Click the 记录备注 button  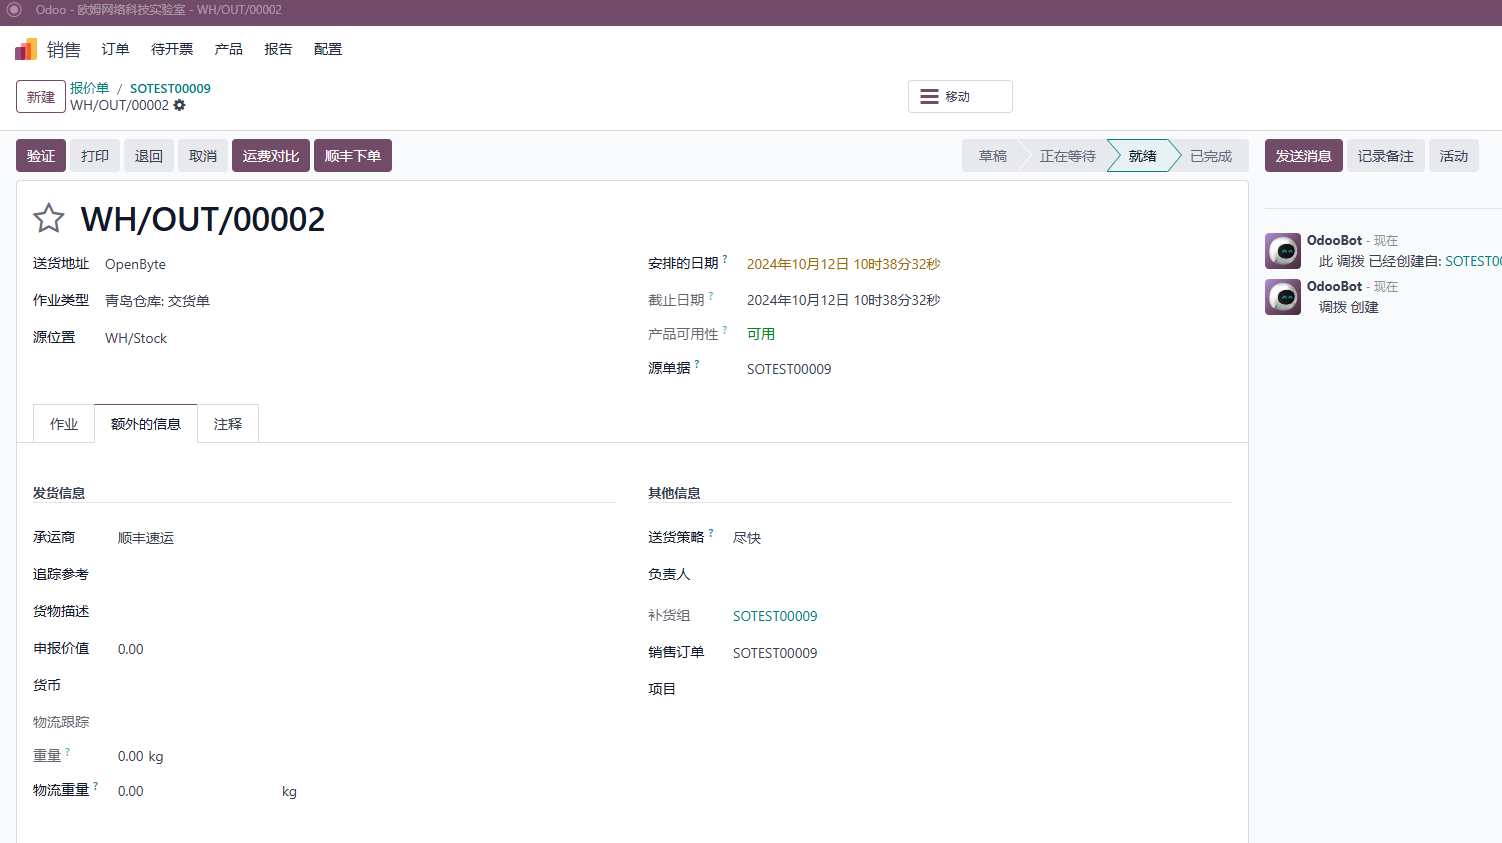[1386, 156]
